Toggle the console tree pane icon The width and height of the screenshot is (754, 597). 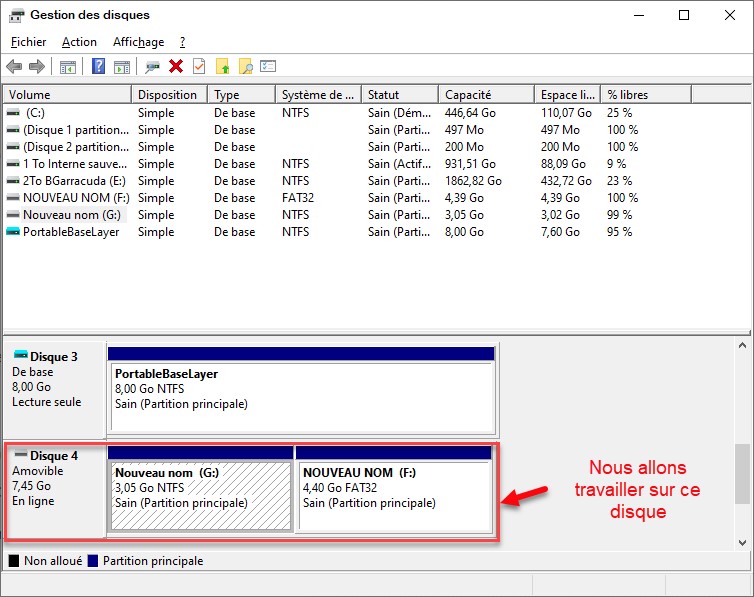pyautogui.click(x=68, y=66)
